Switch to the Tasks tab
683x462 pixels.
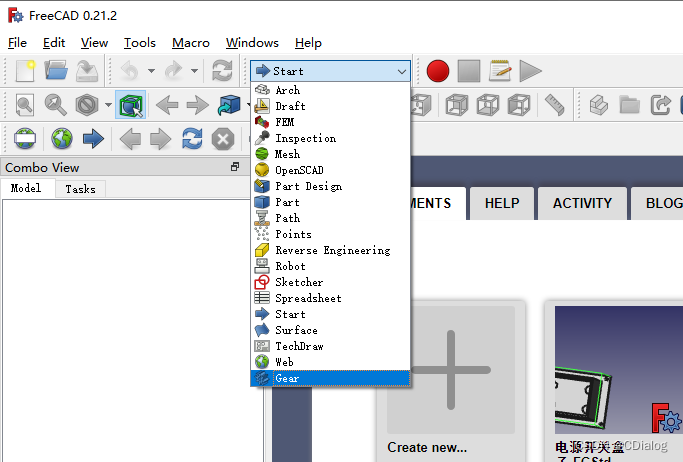[81, 189]
